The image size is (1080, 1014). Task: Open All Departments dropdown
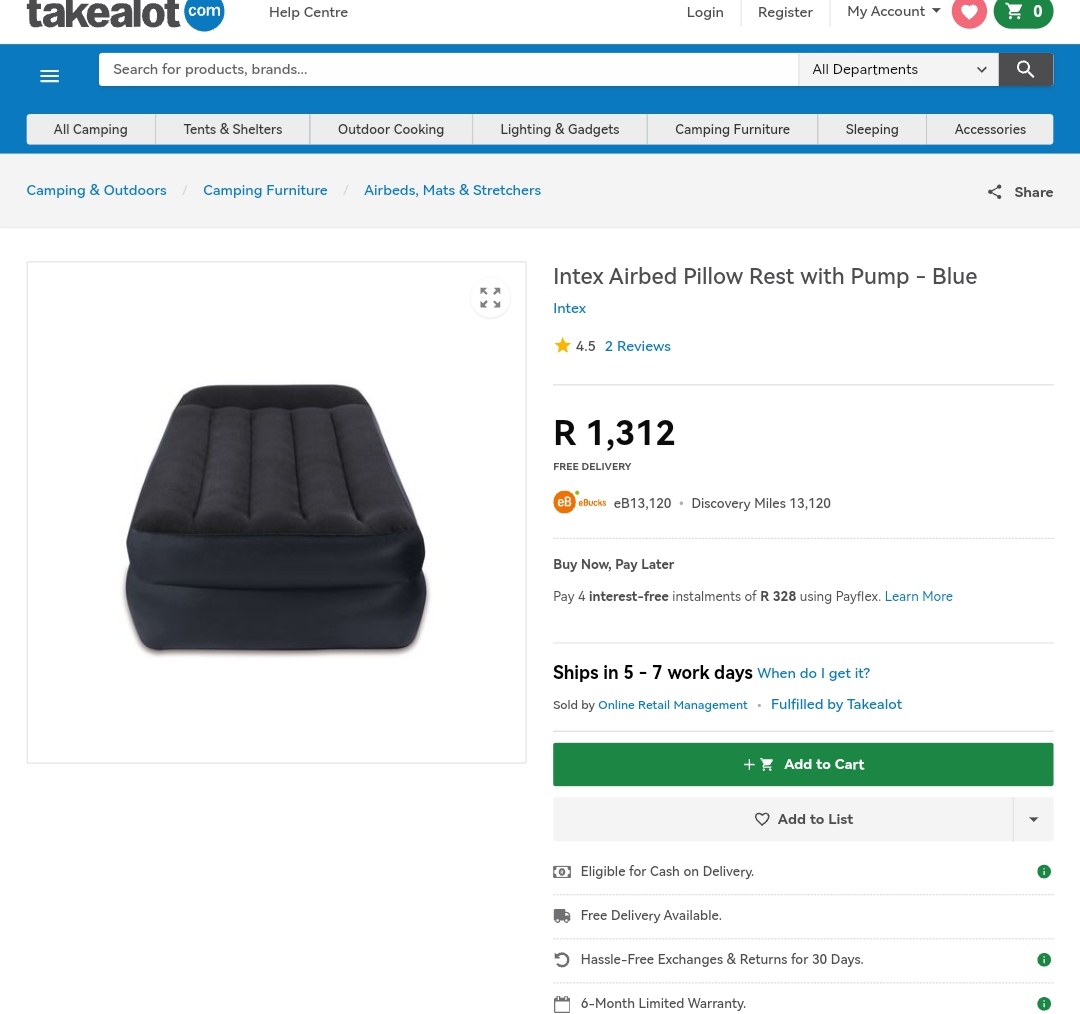tap(898, 69)
